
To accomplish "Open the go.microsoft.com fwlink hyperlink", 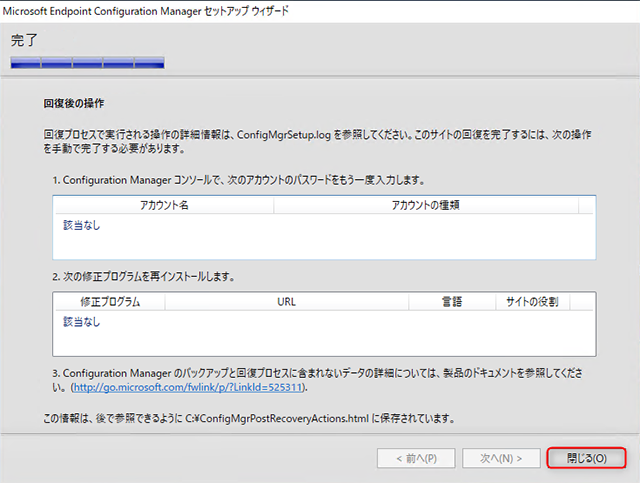I will click(188, 387).
